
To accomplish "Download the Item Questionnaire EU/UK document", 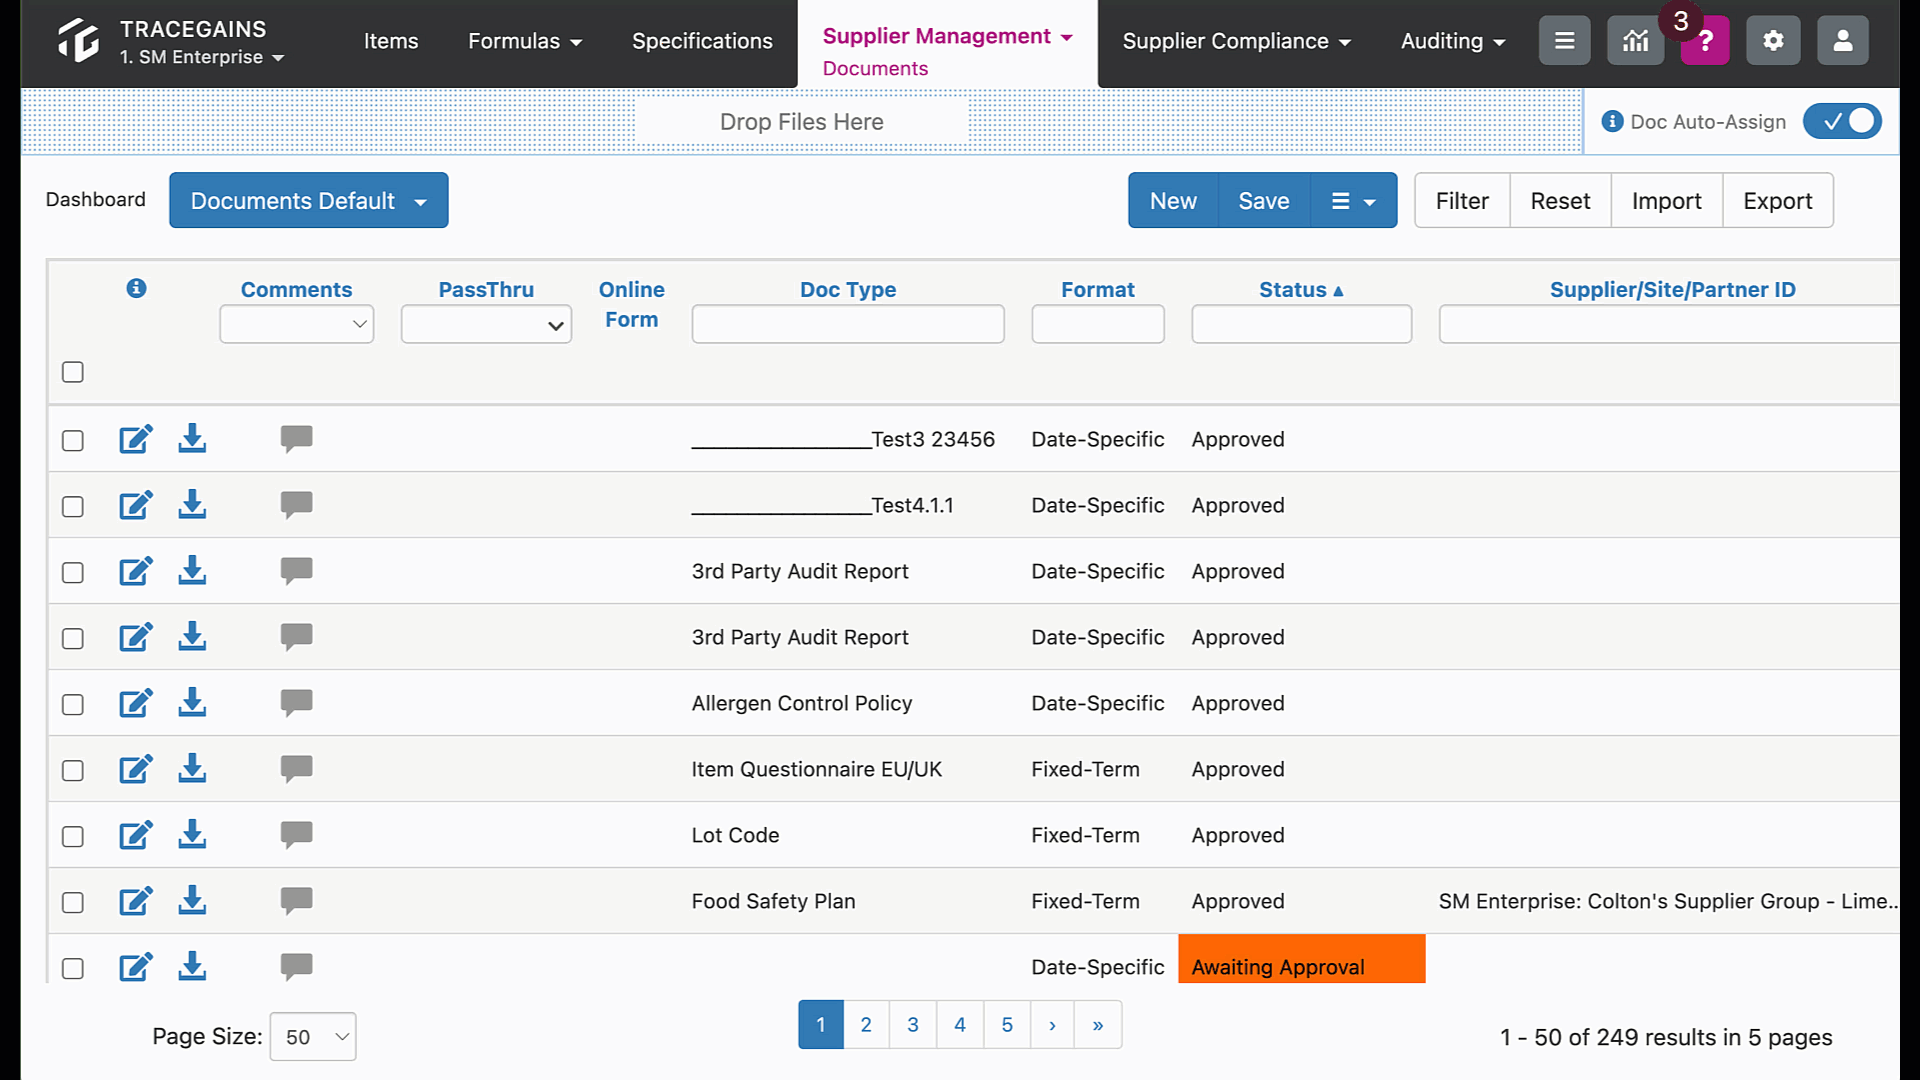I will [x=192, y=768].
